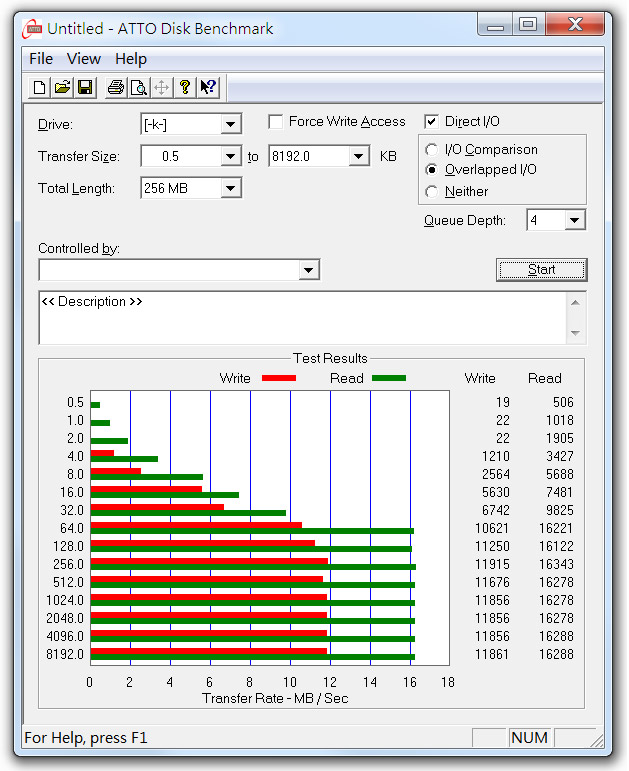The height and width of the screenshot is (771, 629).
Task: Click inside the Description text box
Action: tap(302, 318)
